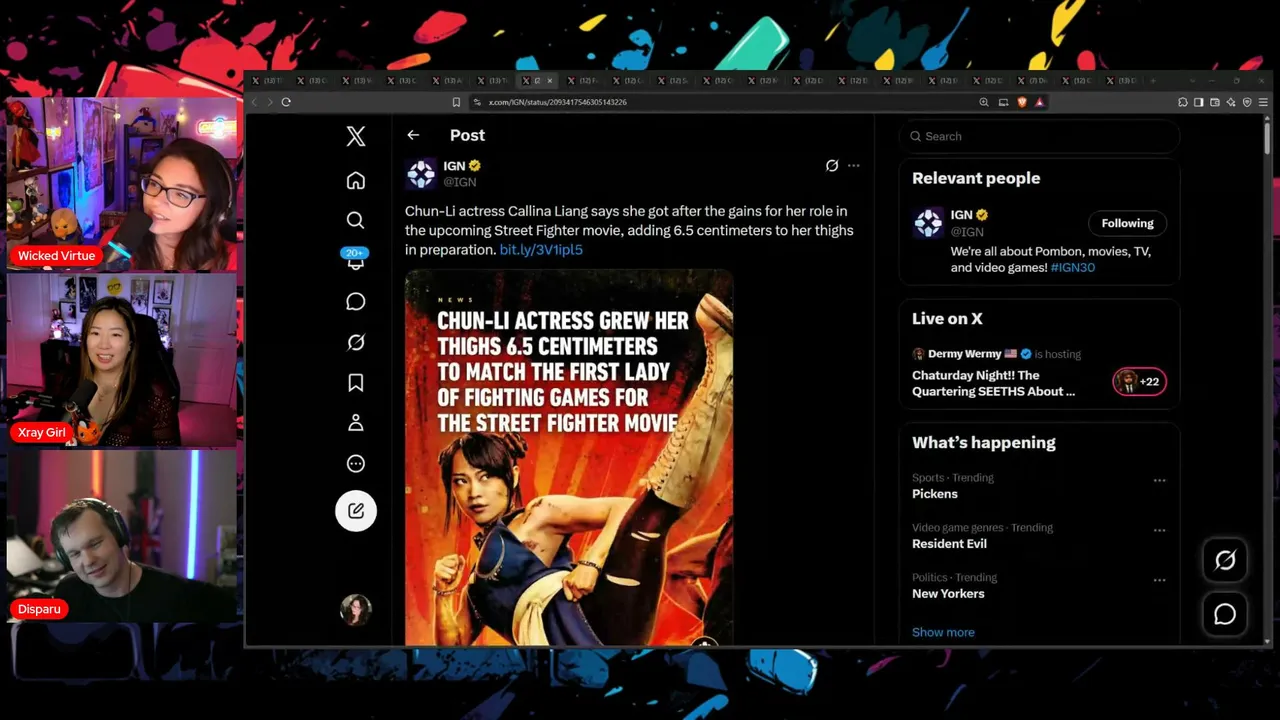This screenshot has width=1280, height=720.
Task: Open the Brave Wallet icon
Action: [x=1215, y=102]
